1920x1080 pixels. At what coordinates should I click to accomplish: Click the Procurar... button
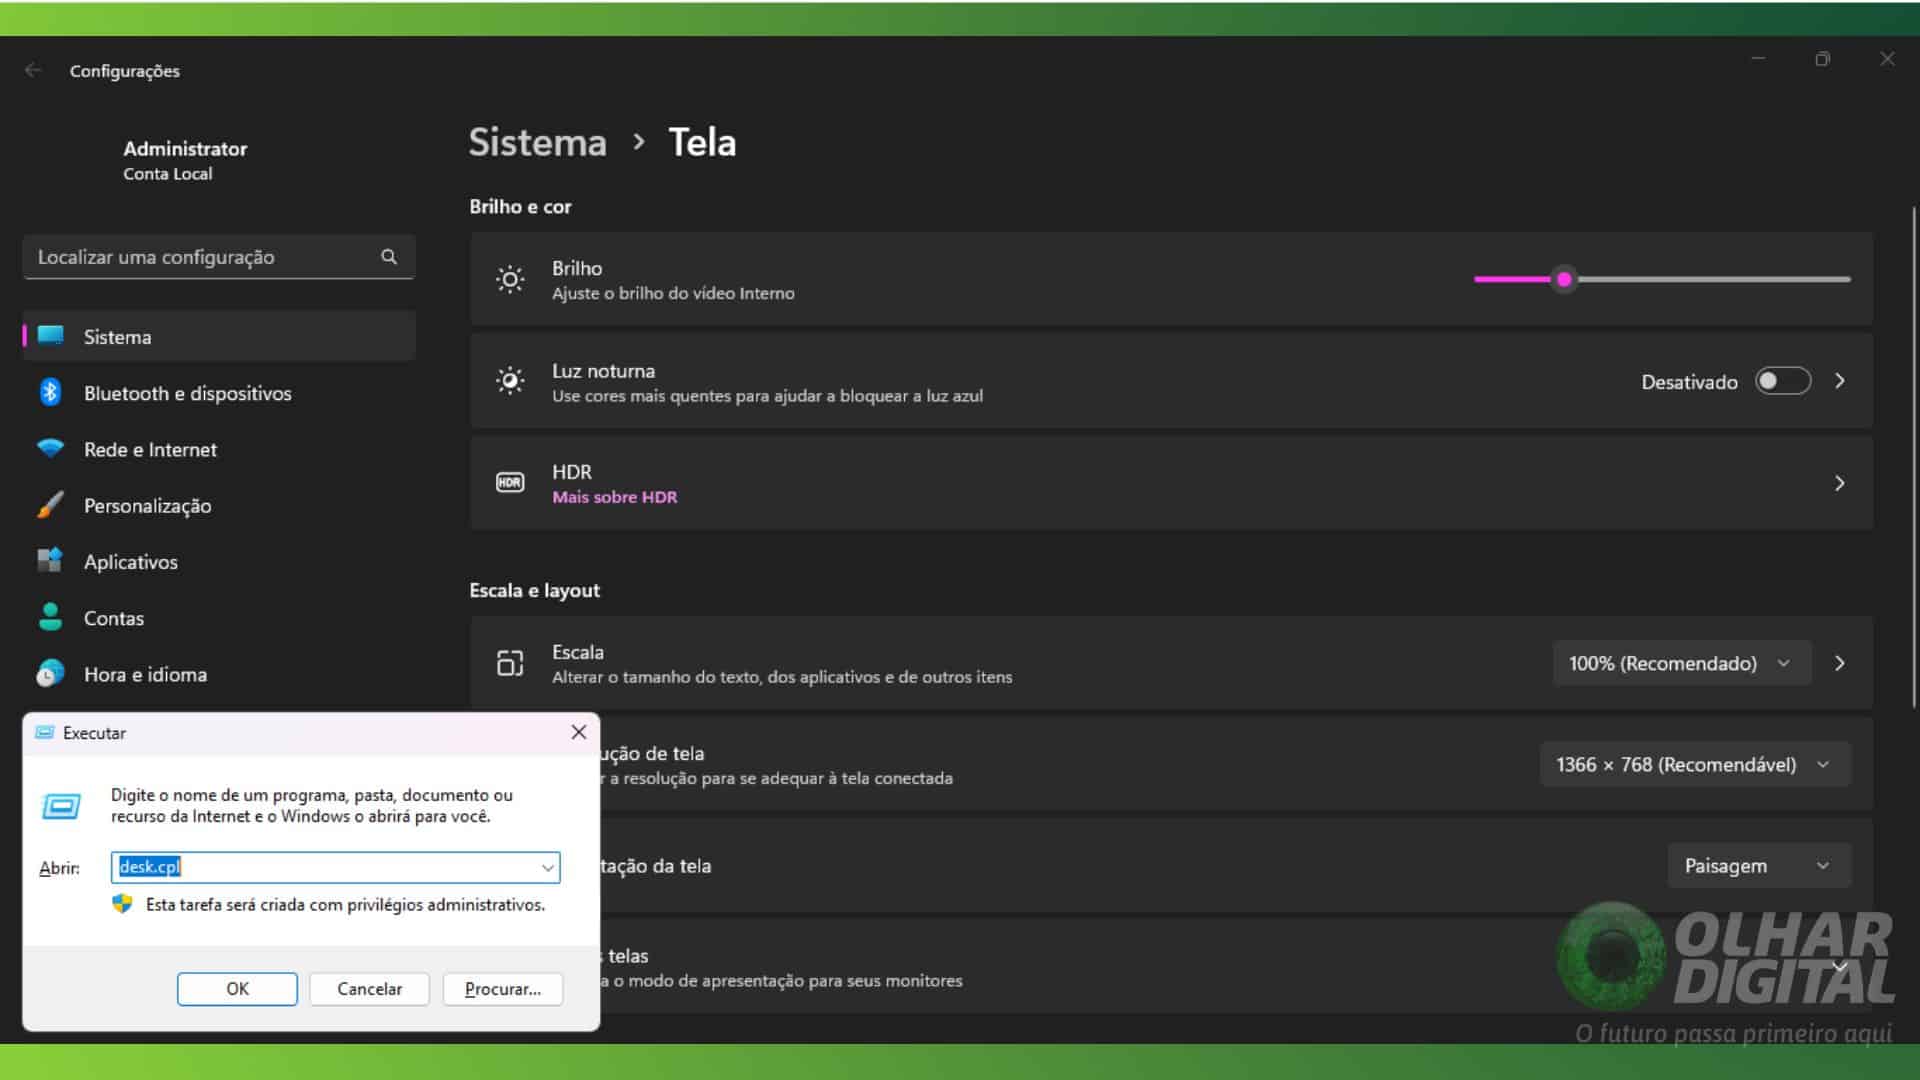pyautogui.click(x=502, y=989)
